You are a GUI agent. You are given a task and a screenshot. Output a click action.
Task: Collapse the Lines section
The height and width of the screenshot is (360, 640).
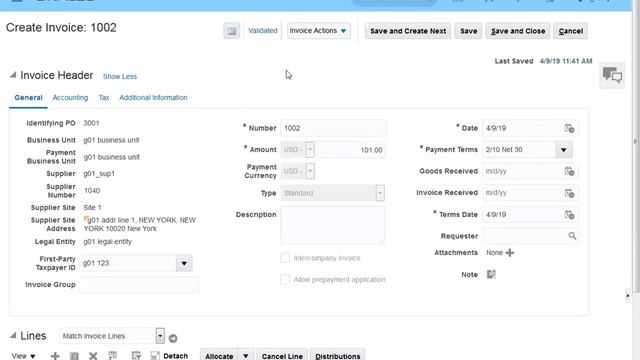click(13, 336)
